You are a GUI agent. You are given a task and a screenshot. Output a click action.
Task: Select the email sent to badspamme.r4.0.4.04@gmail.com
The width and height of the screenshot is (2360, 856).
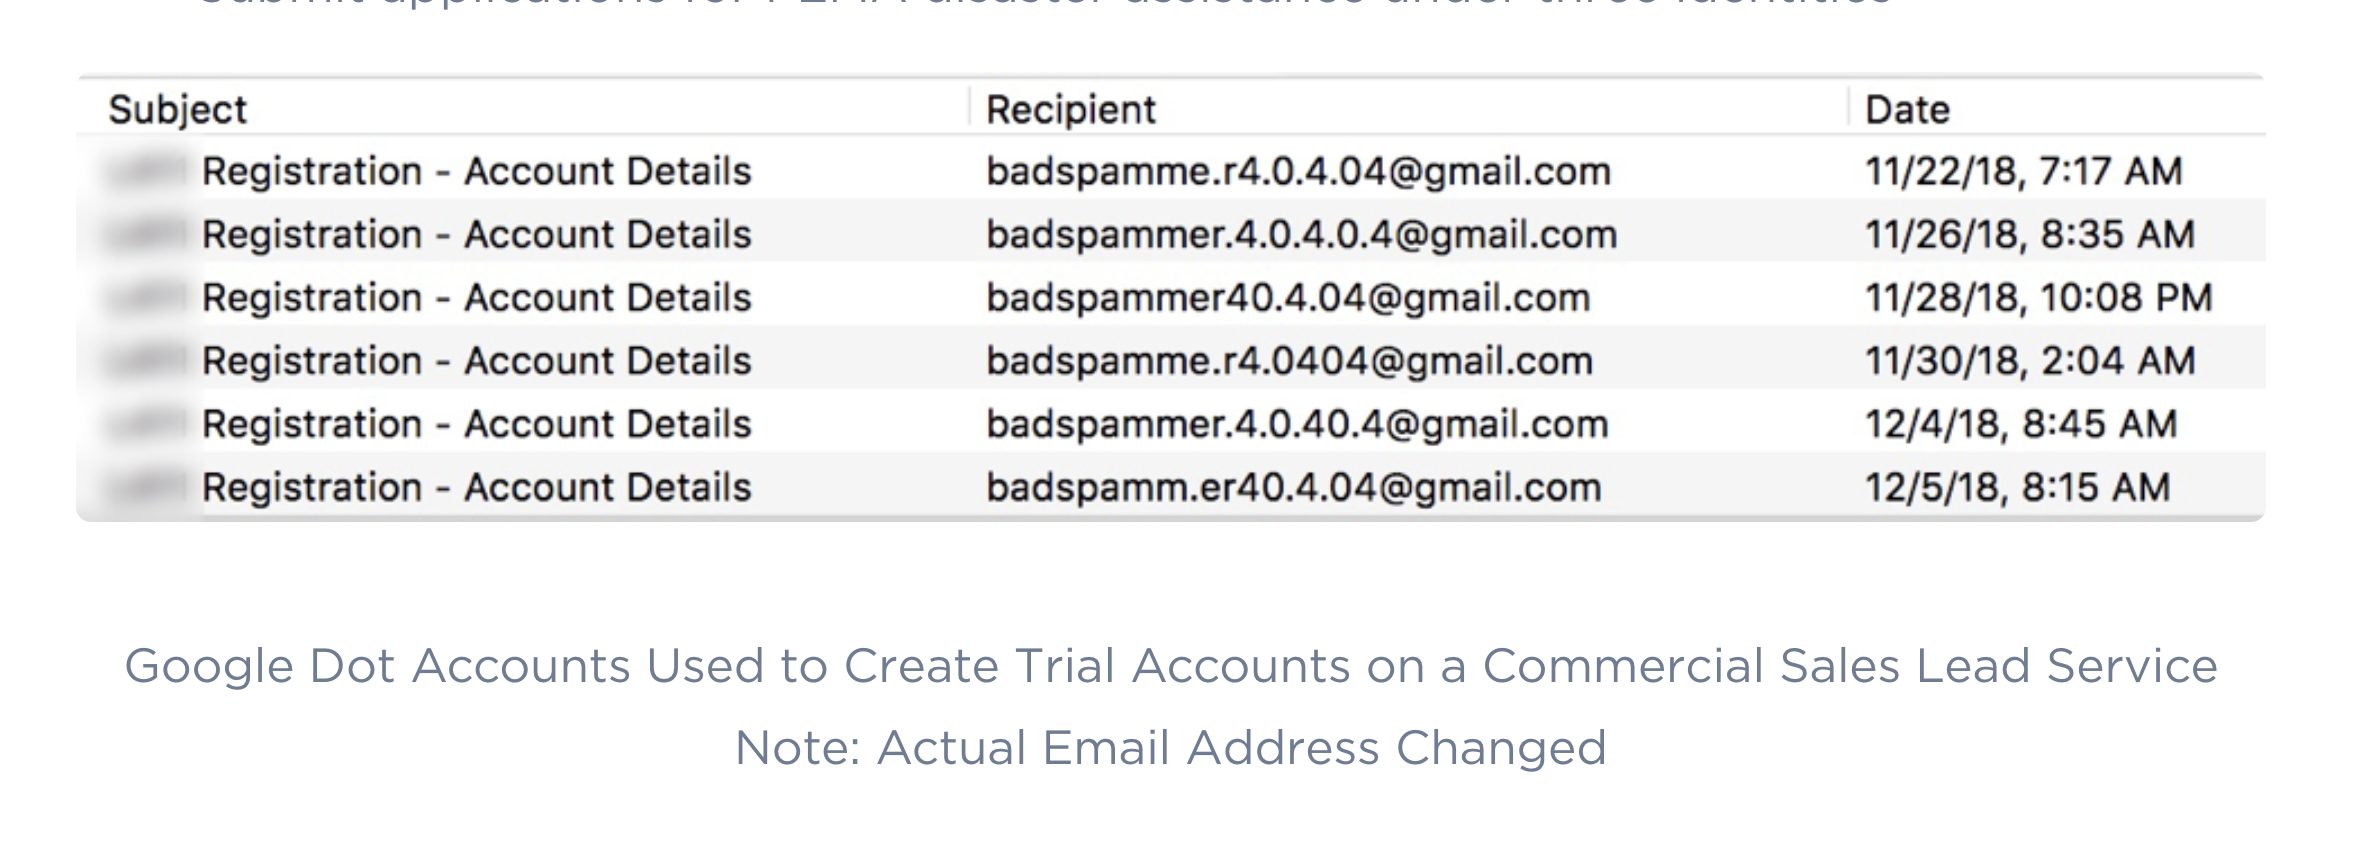[x=1298, y=171]
